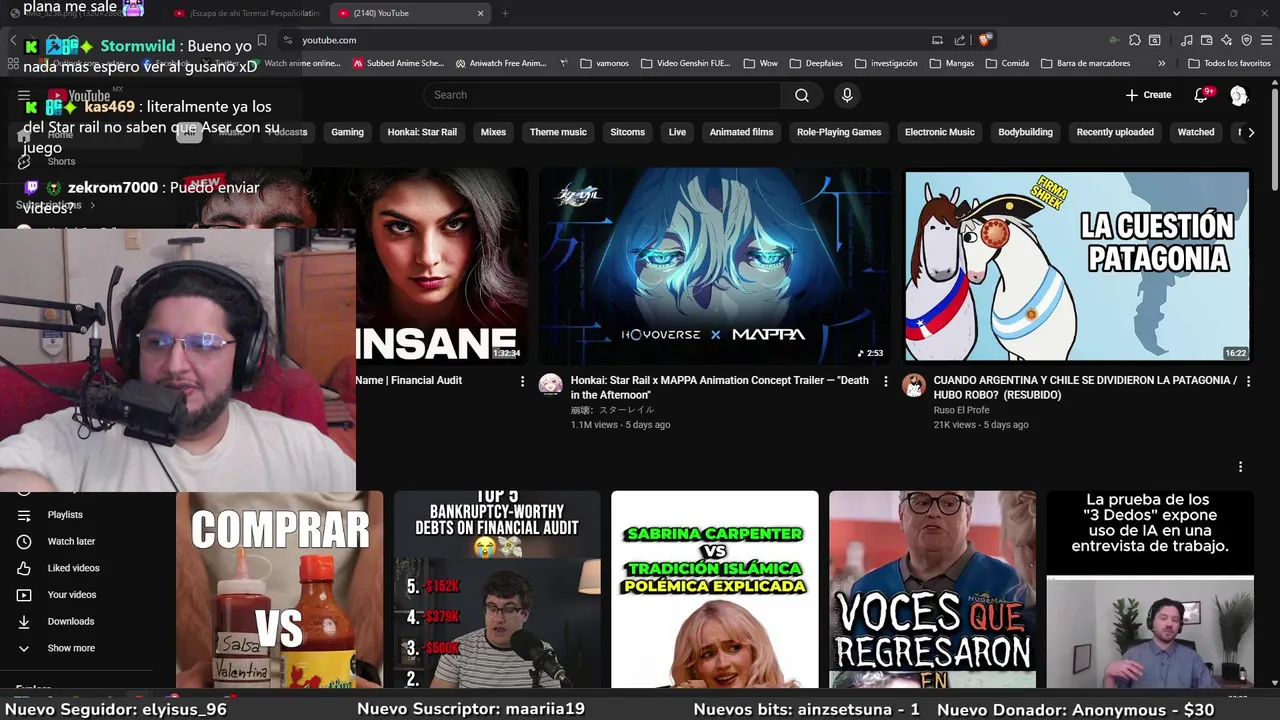The width and height of the screenshot is (1280, 720).
Task: Select the Recently uploaded chip
Action: 1115,132
